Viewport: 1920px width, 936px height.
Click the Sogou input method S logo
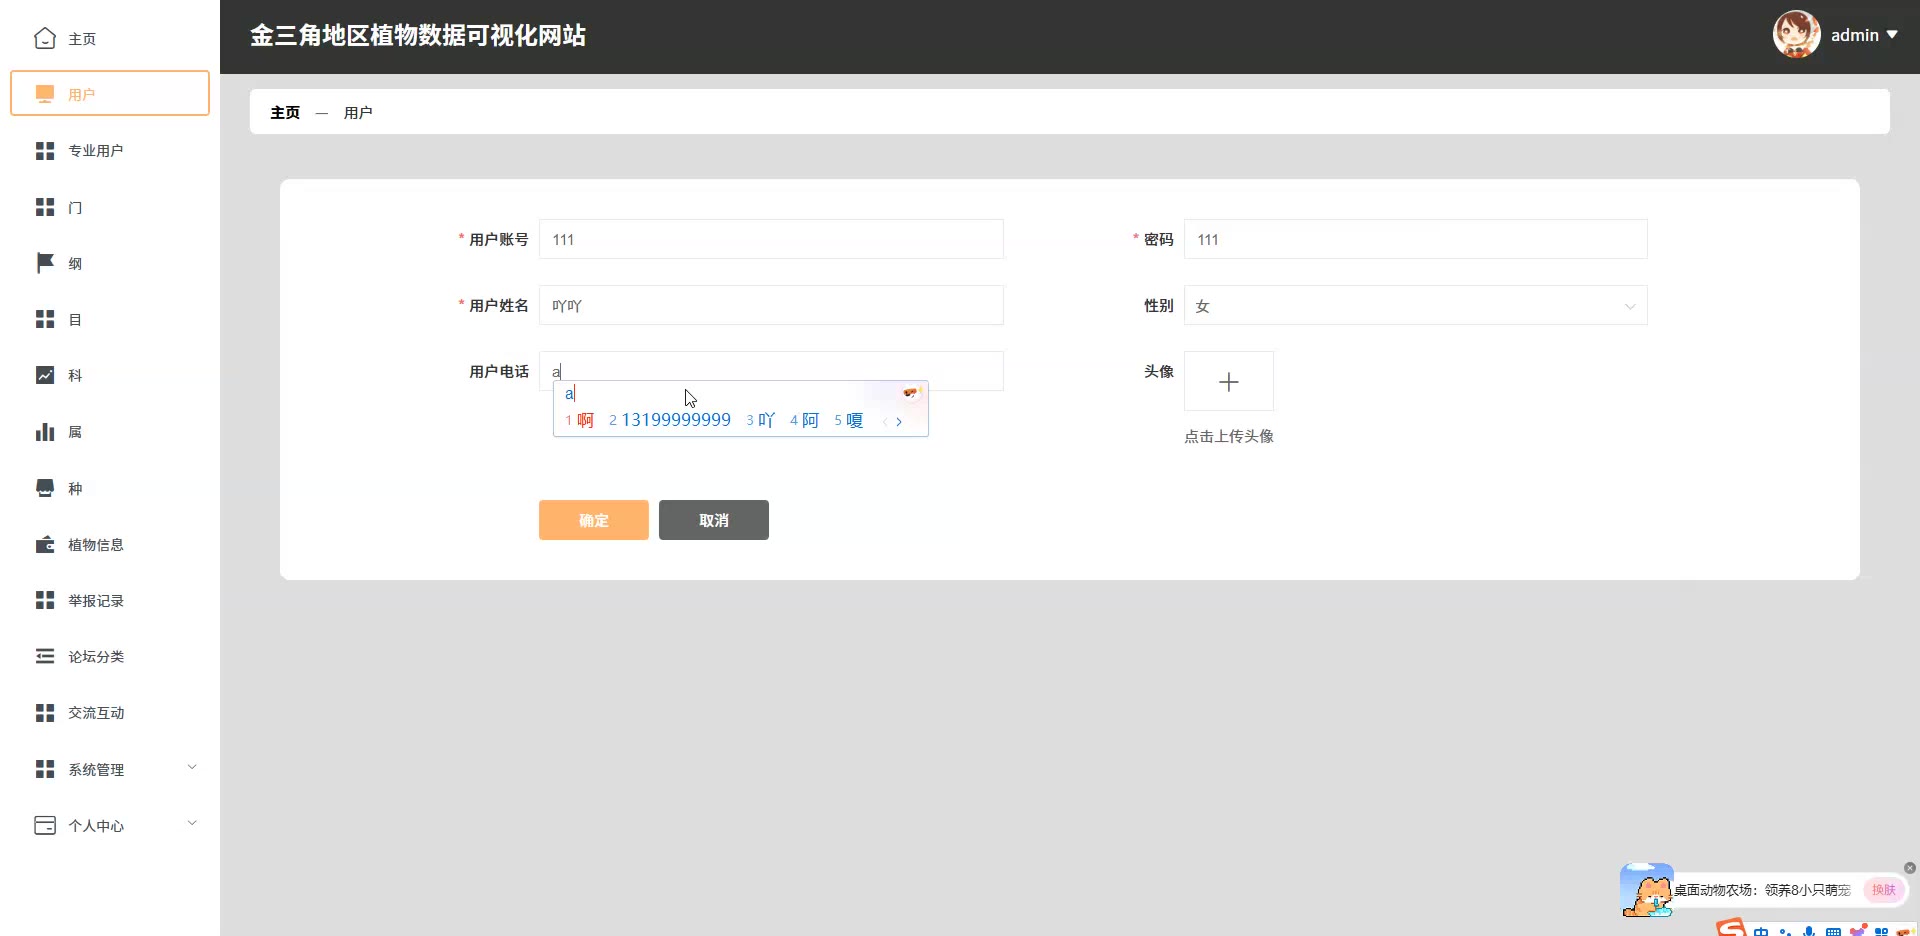pos(1732,928)
